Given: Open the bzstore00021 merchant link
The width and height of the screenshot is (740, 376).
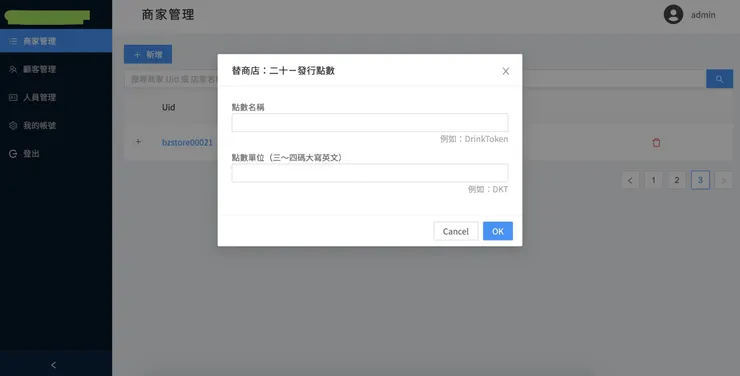Looking at the screenshot, I should coord(187,142).
